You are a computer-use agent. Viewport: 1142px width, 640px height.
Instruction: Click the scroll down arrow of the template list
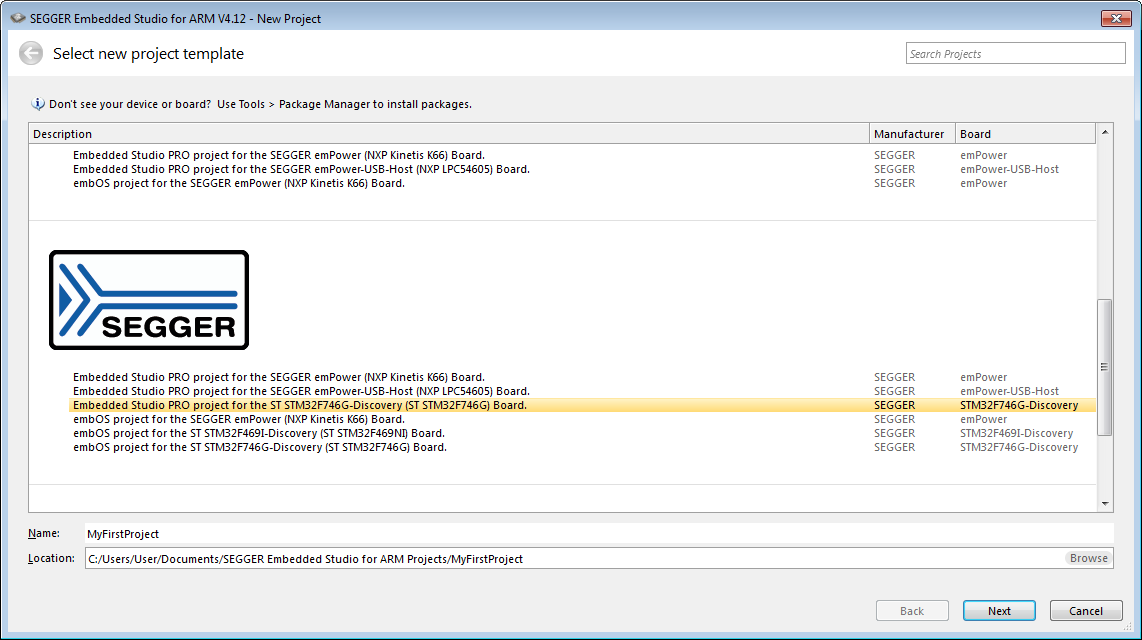tap(1105, 504)
